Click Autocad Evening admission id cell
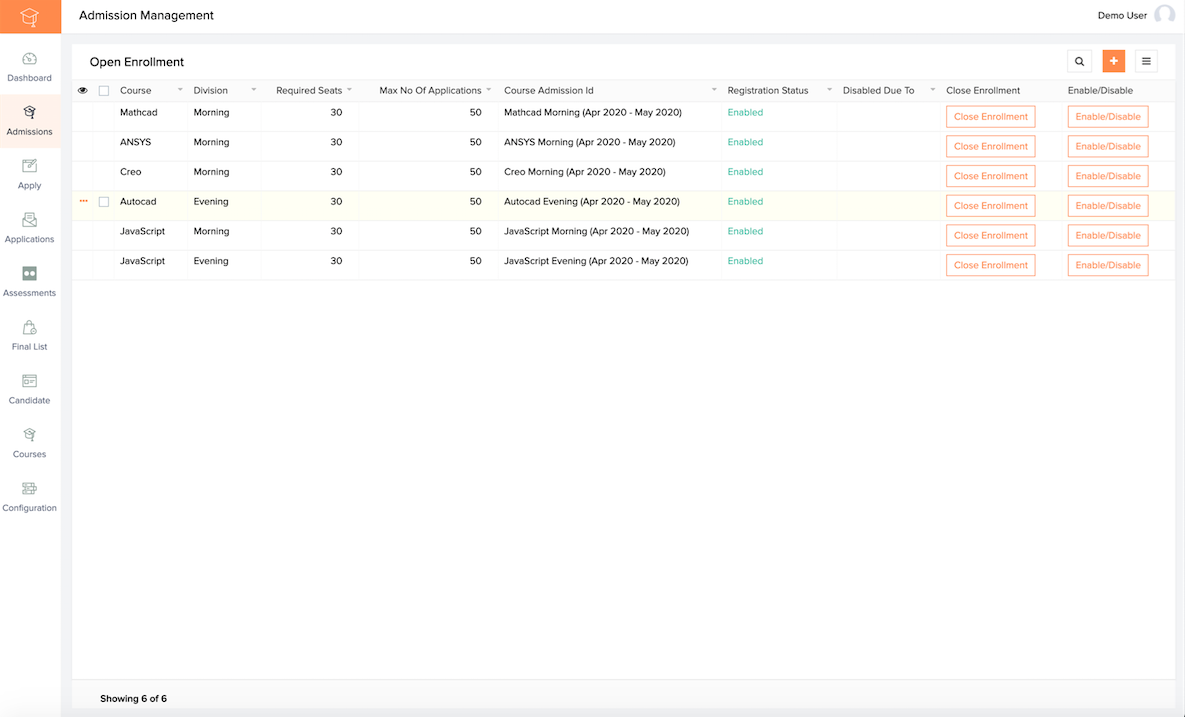The height and width of the screenshot is (717, 1185). pos(592,202)
